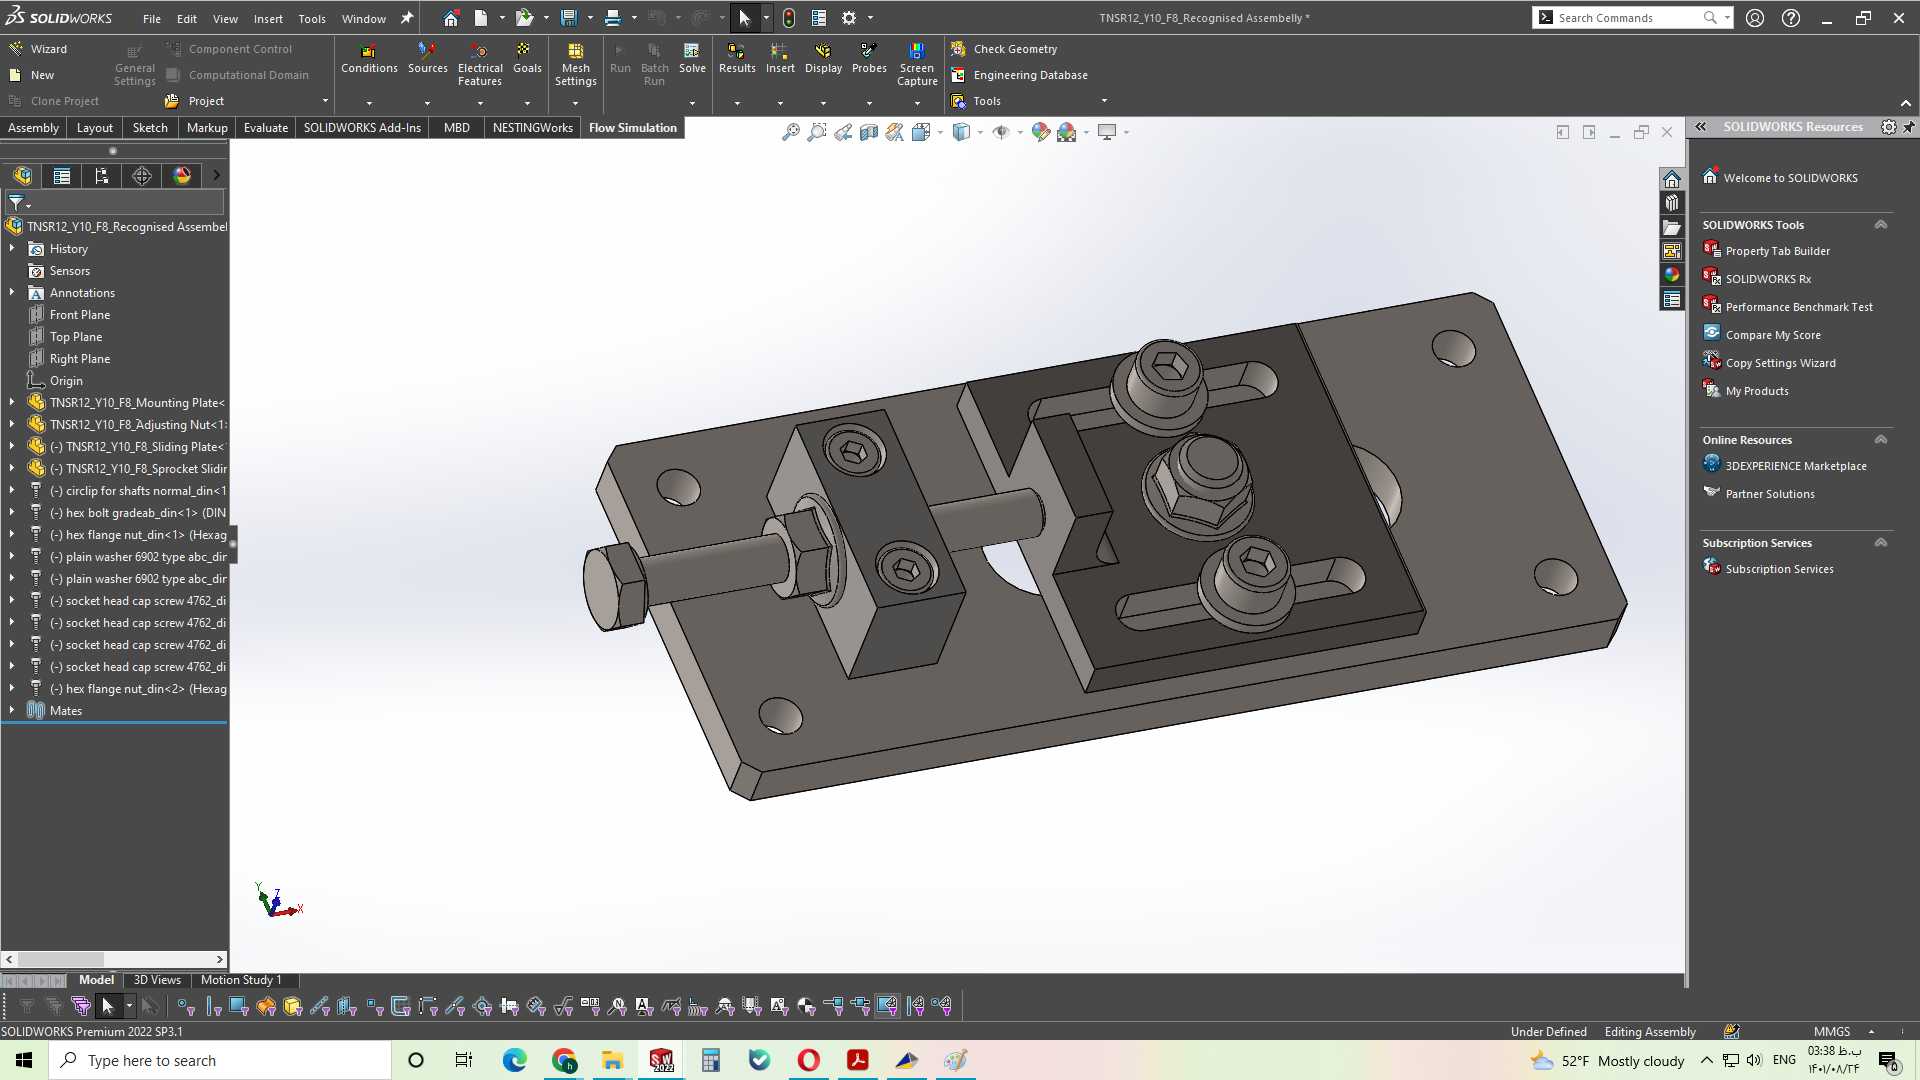
Task: Click the Zoom to Fit icon
Action: (790, 132)
